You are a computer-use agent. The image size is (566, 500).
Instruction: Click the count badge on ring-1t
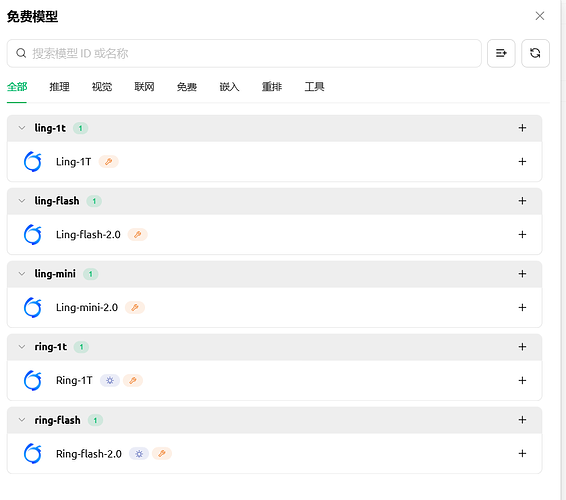click(81, 347)
